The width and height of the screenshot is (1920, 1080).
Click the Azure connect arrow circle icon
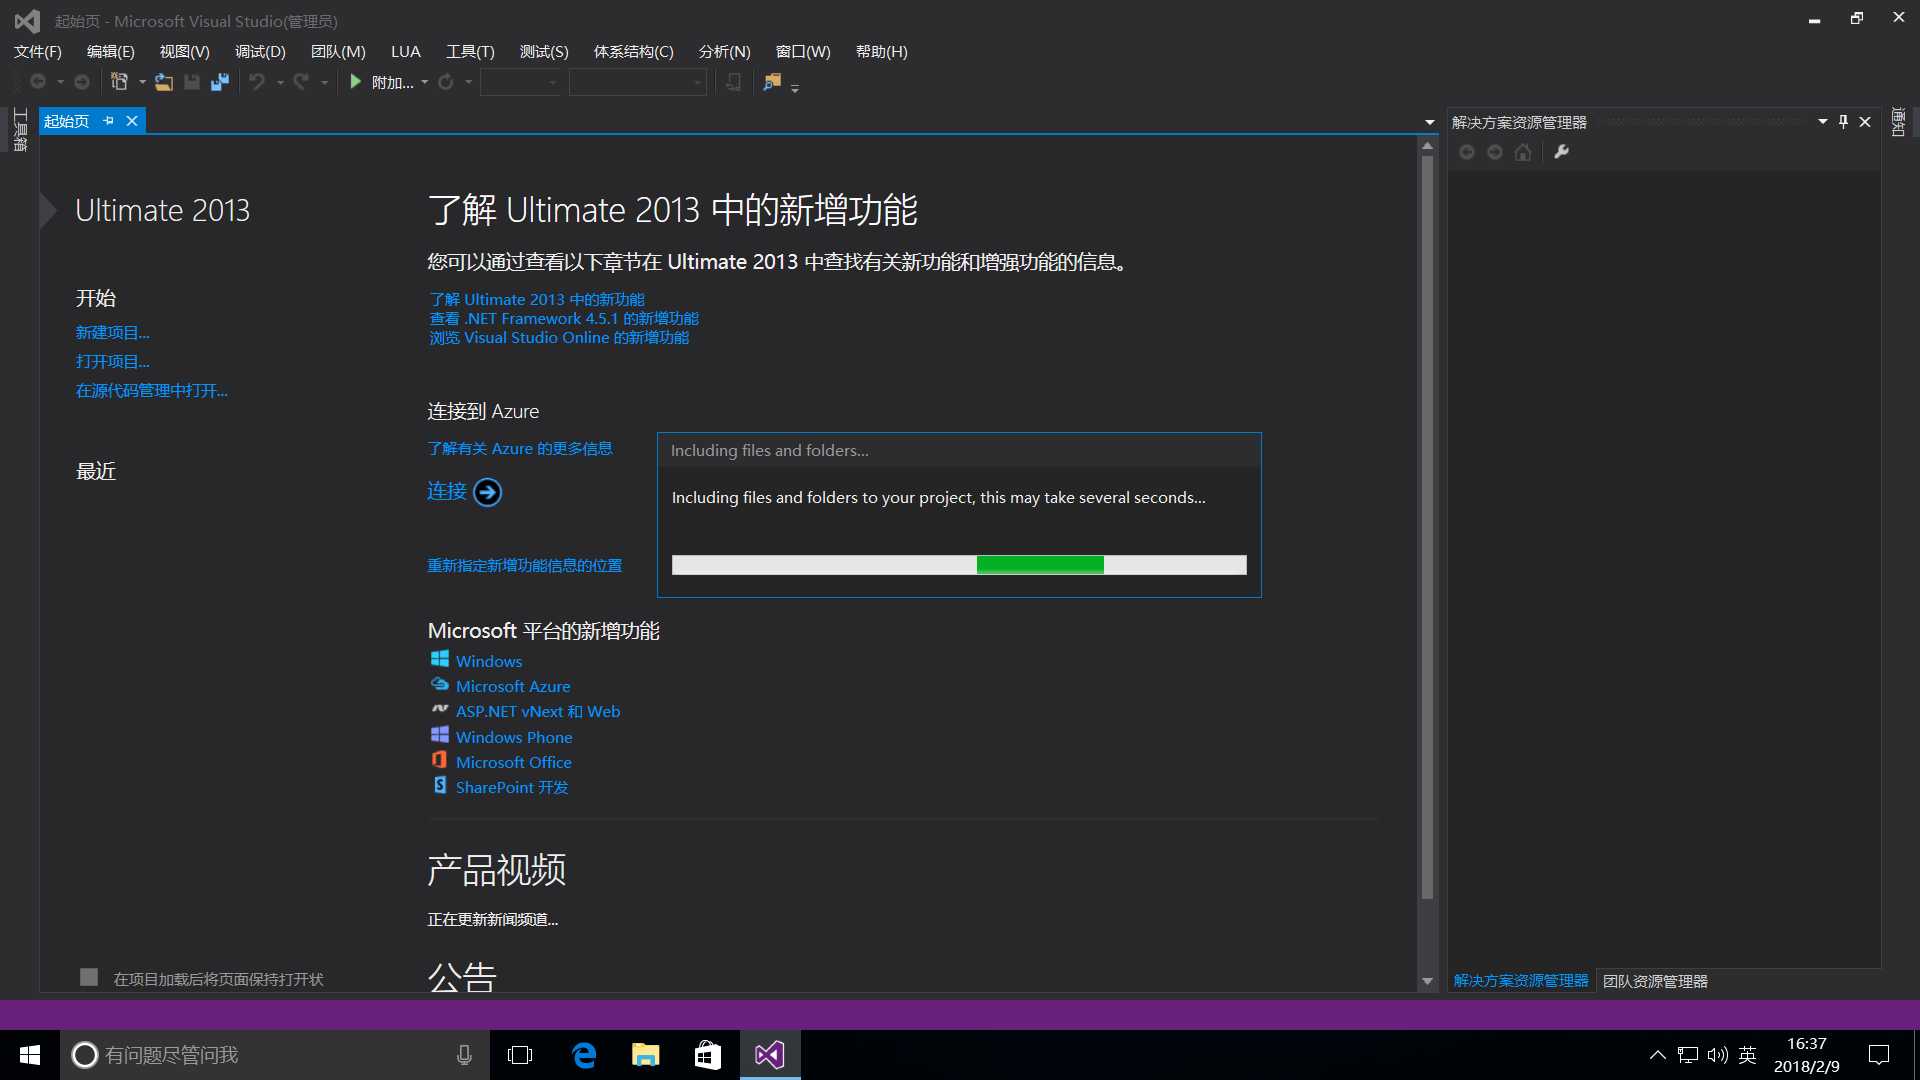(x=487, y=492)
